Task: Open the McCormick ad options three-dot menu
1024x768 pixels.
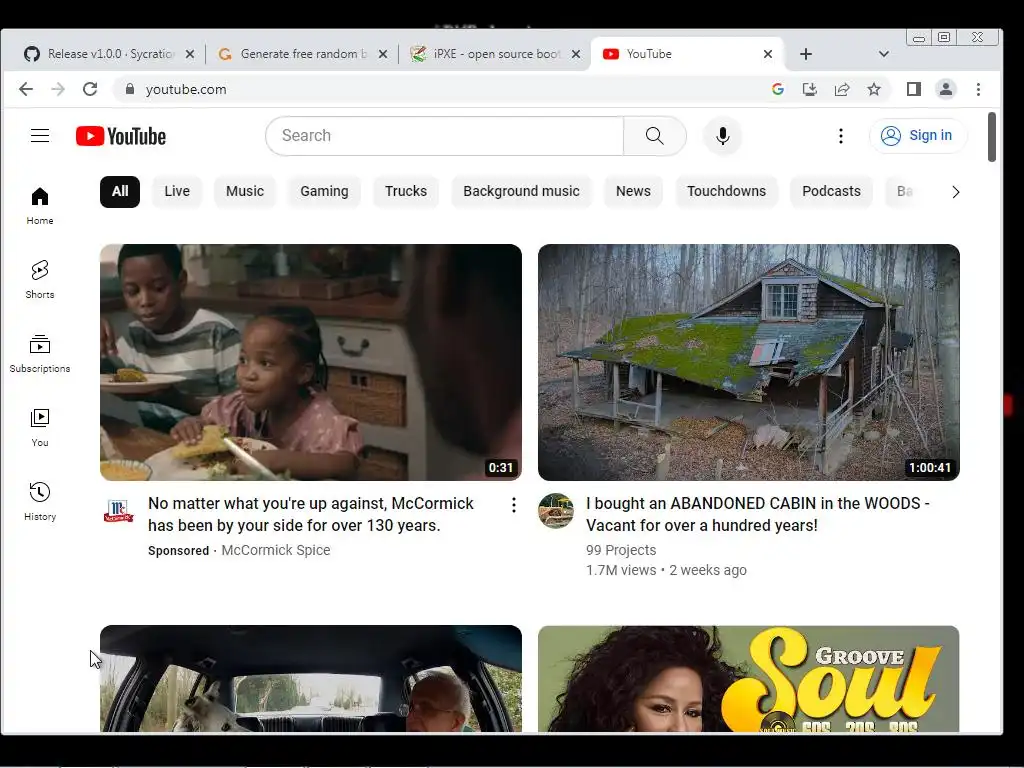Action: (514, 505)
